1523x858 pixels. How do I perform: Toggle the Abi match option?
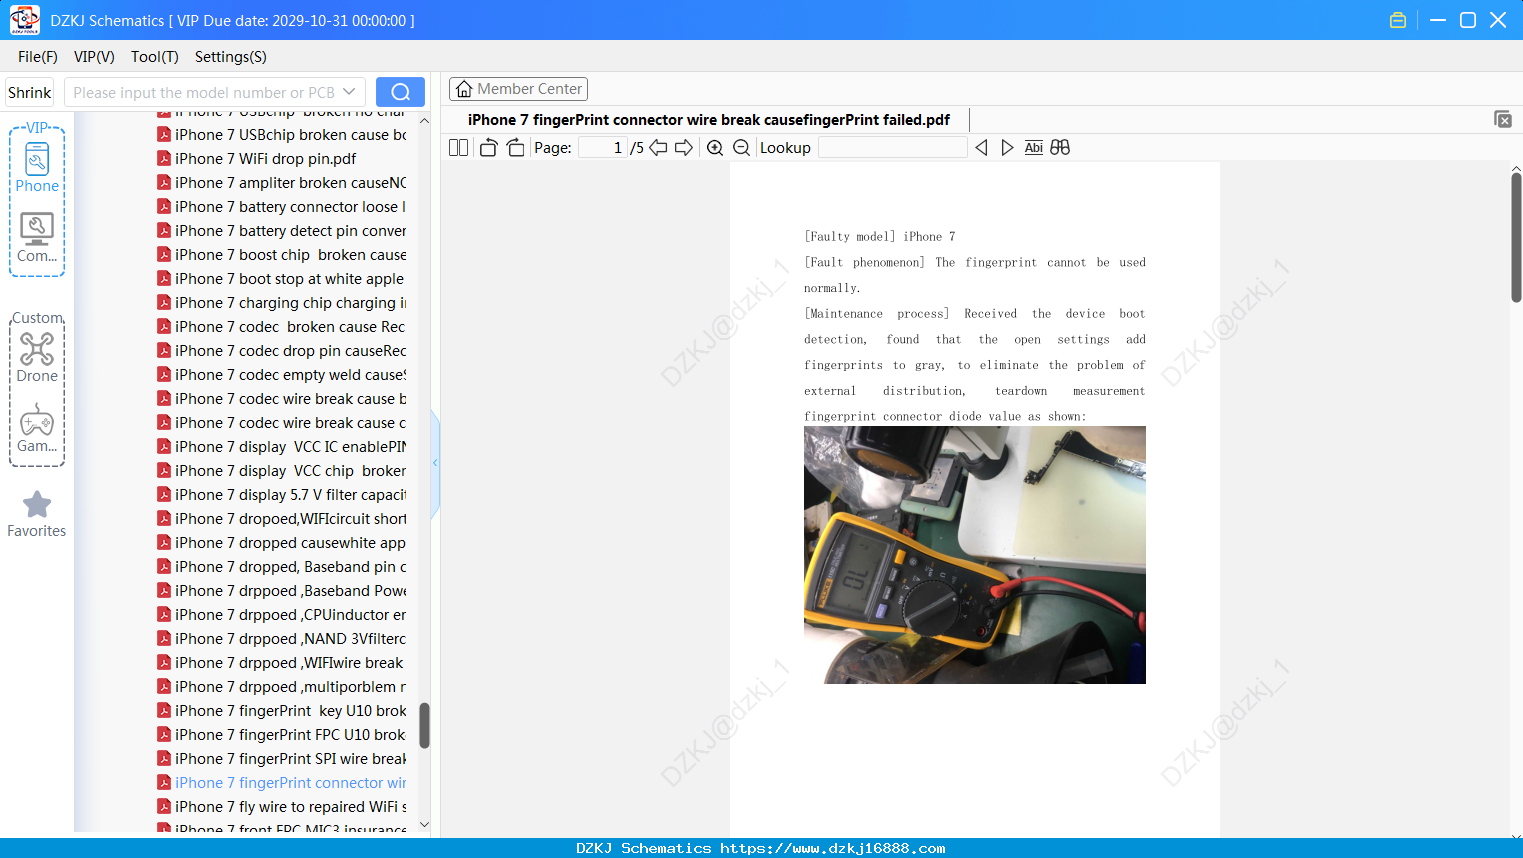(1034, 148)
